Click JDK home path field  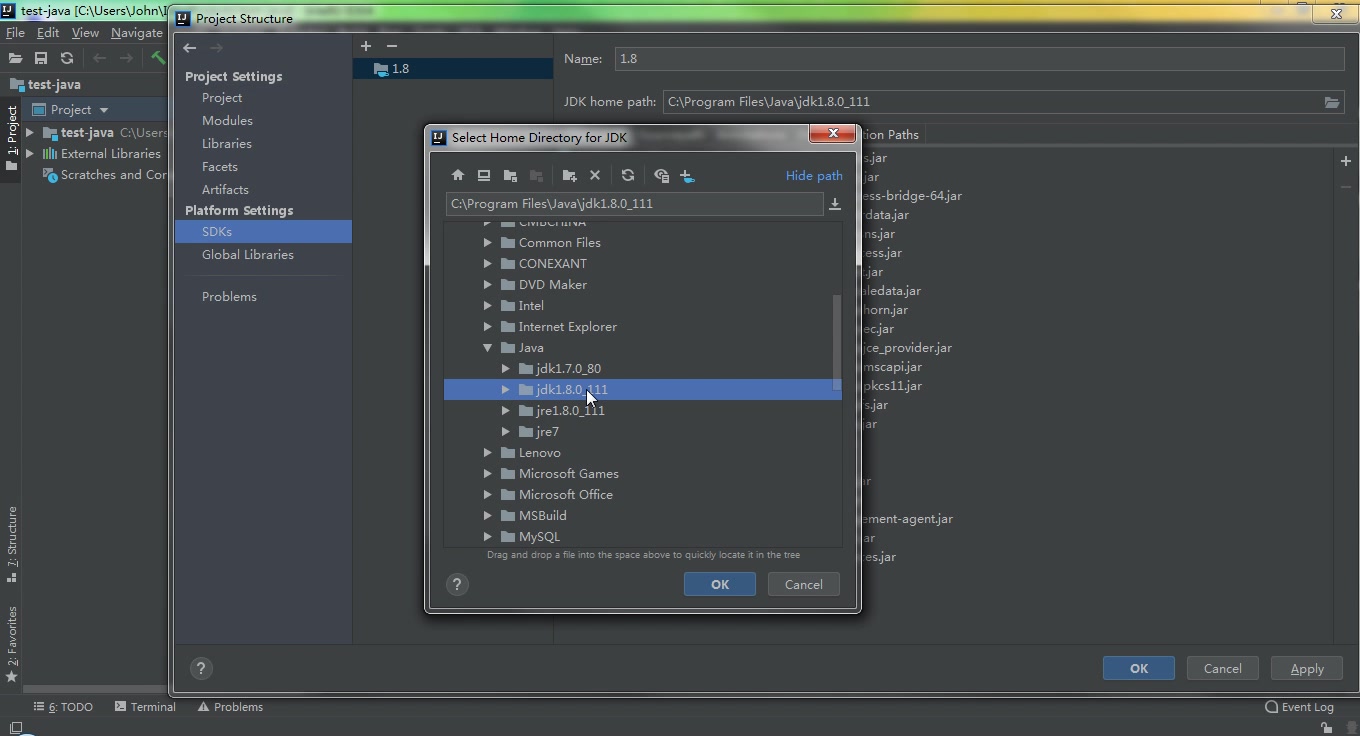[990, 102]
